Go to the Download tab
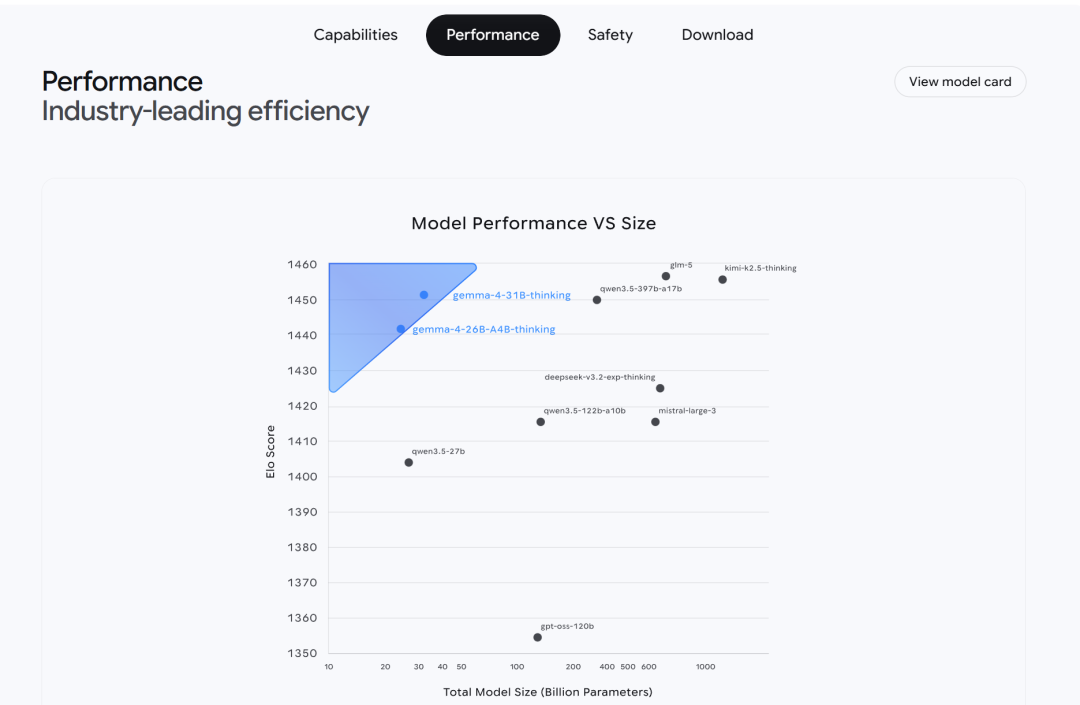This screenshot has height=705, width=1080. (717, 35)
